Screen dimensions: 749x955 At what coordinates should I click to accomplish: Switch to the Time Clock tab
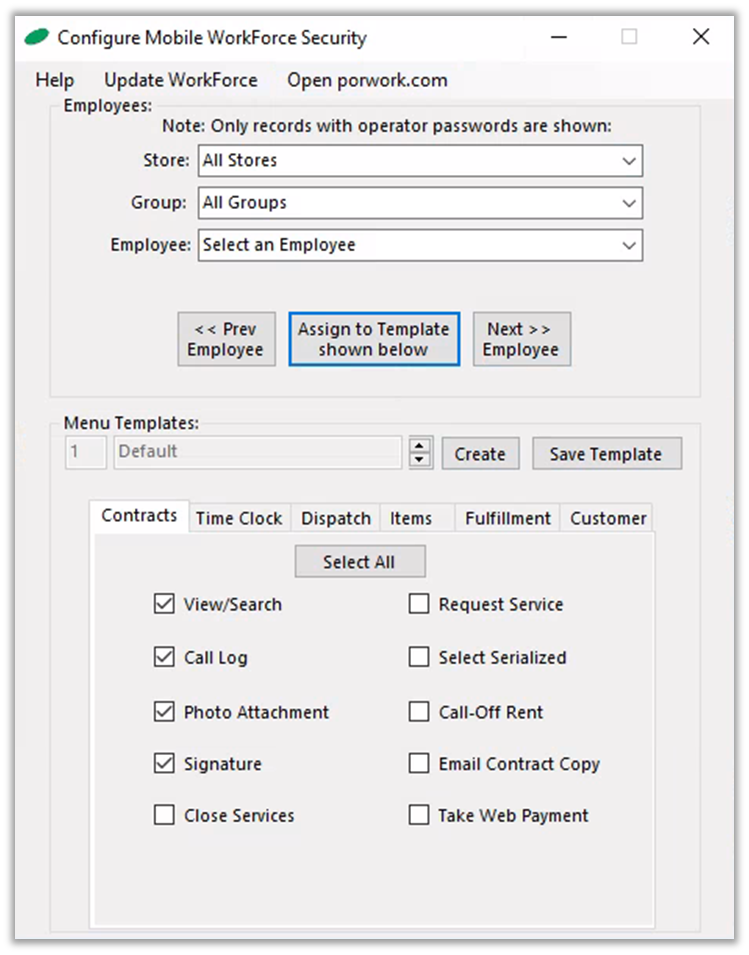(239, 518)
